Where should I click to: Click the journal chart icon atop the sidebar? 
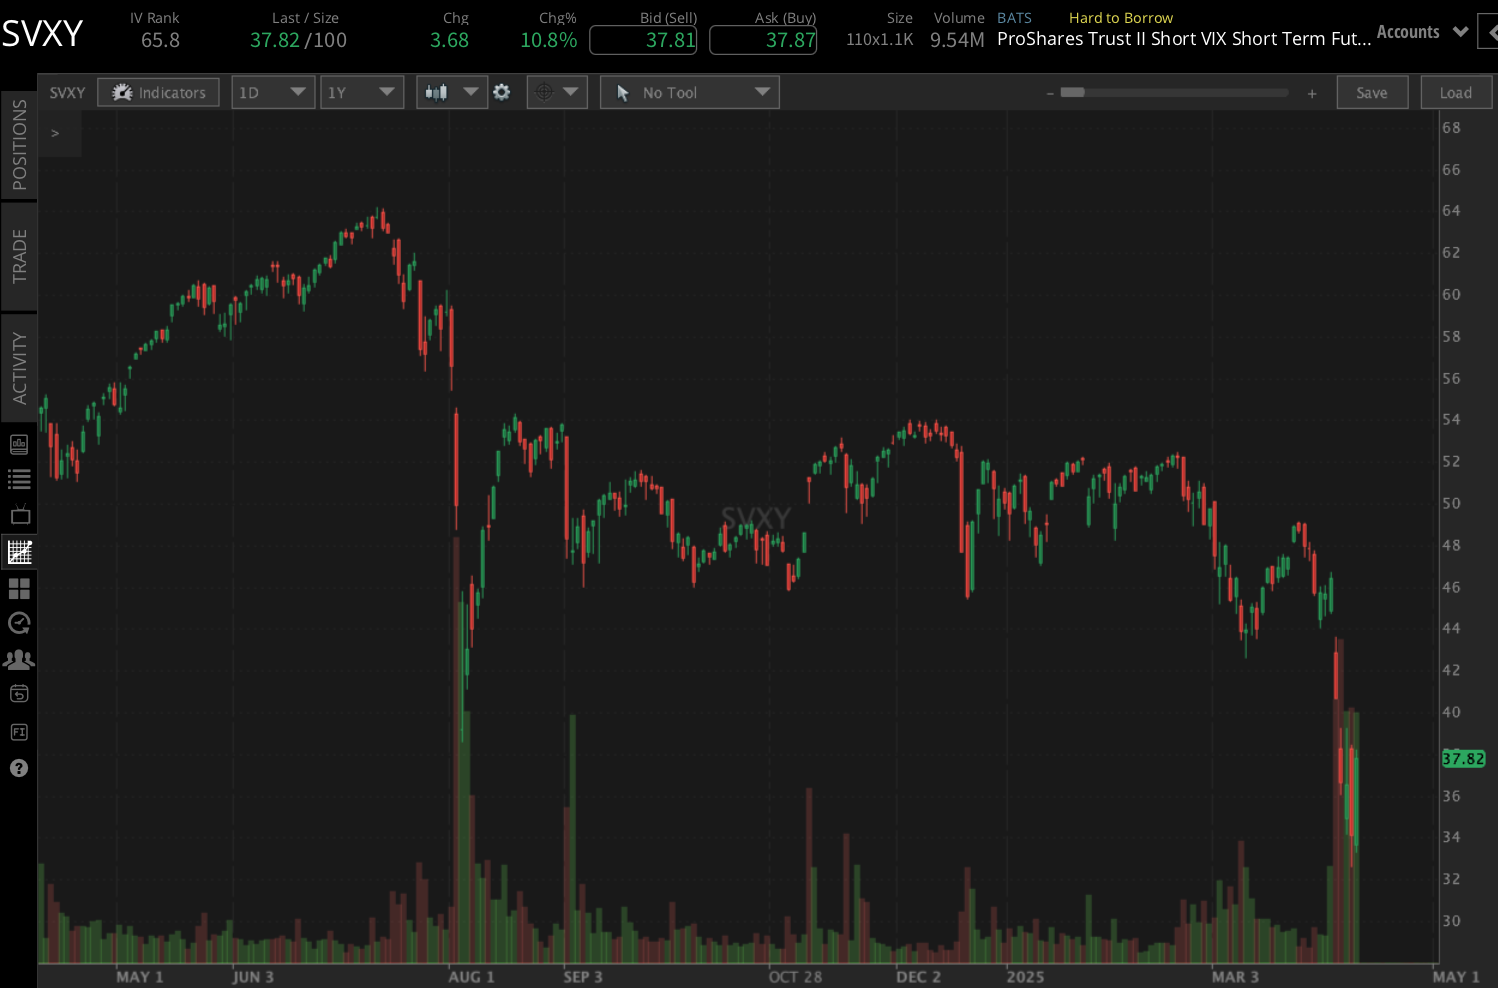tap(19, 444)
